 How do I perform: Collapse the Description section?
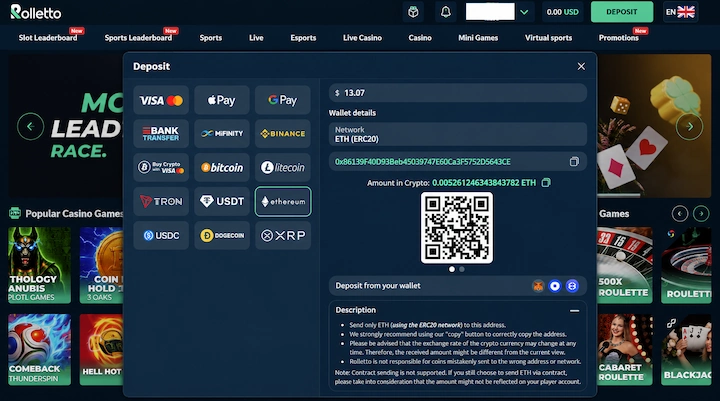[574, 311]
